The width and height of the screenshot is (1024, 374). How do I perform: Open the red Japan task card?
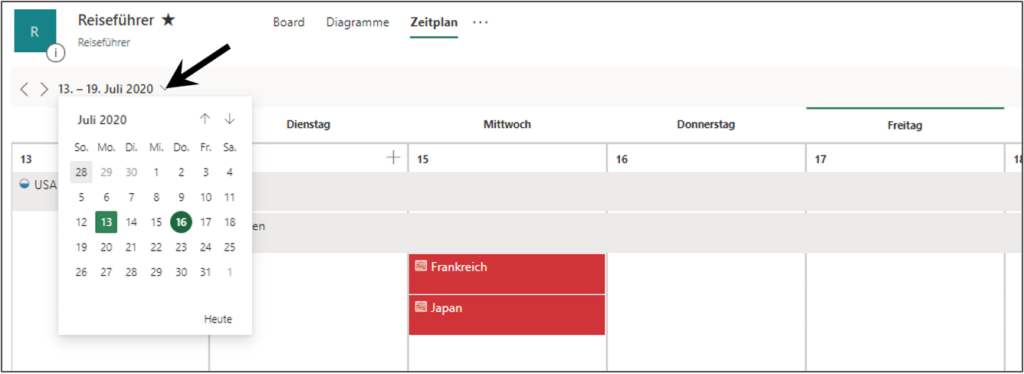coord(507,315)
